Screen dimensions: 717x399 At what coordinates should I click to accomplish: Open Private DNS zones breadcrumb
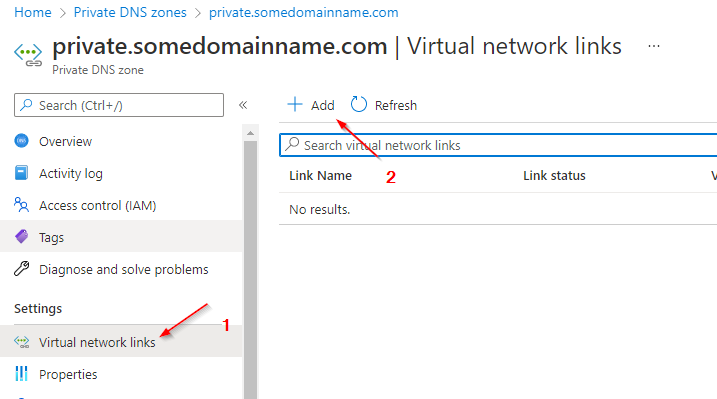tap(130, 12)
